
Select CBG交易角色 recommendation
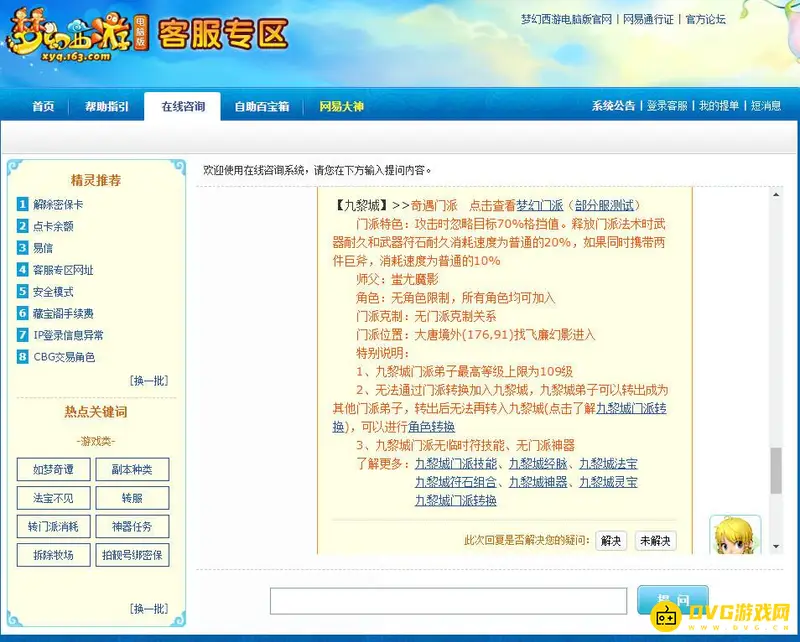pyautogui.click(x=64, y=357)
